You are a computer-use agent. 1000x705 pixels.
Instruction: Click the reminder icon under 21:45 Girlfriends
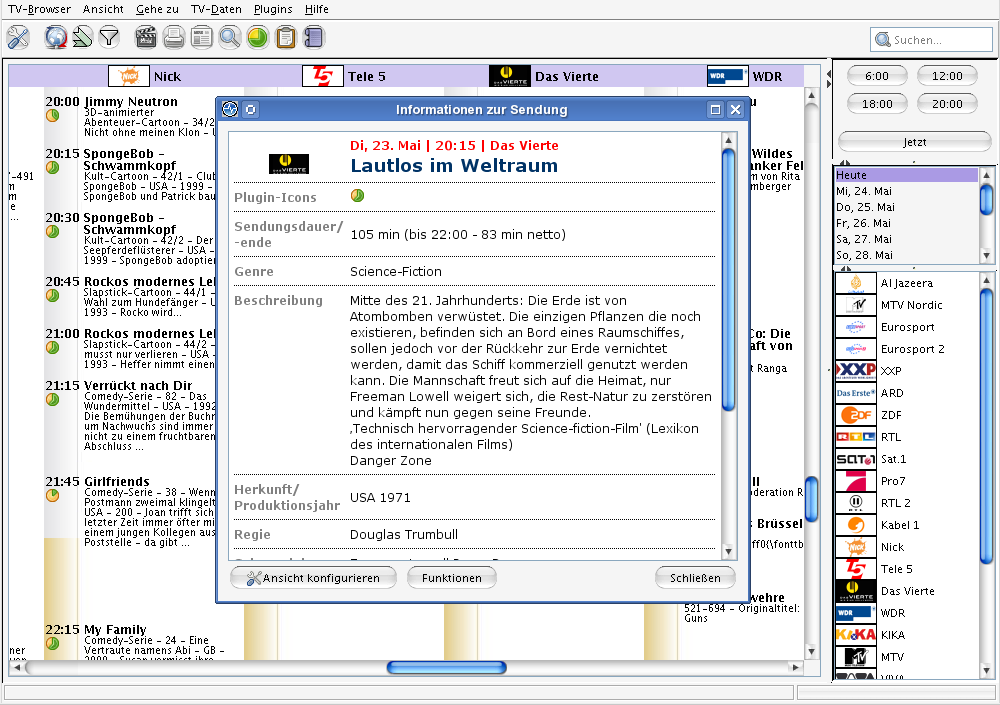(x=52, y=495)
